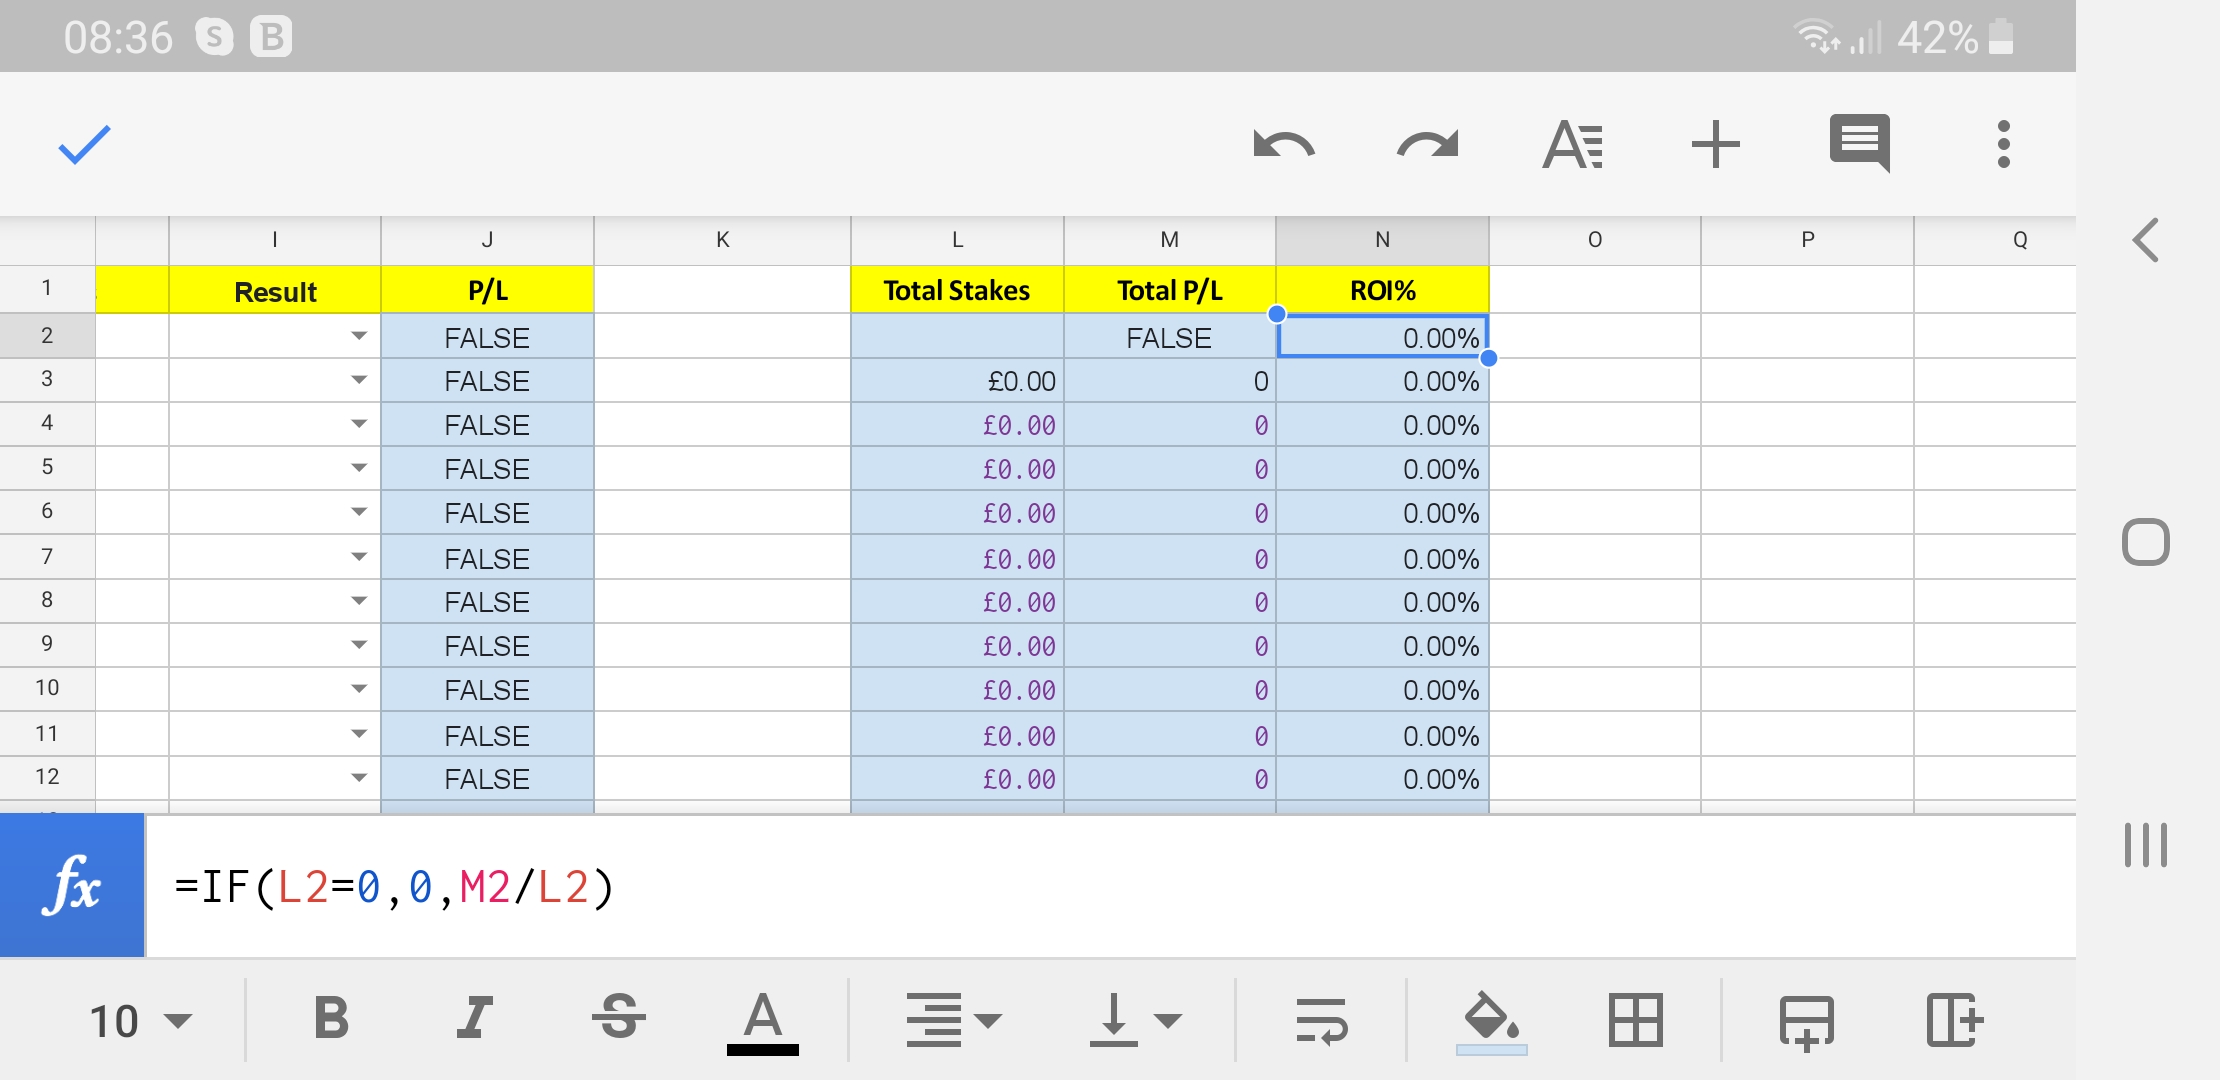2220x1080 pixels.
Task: Select the Total Stakes header cell
Action: 957,290
